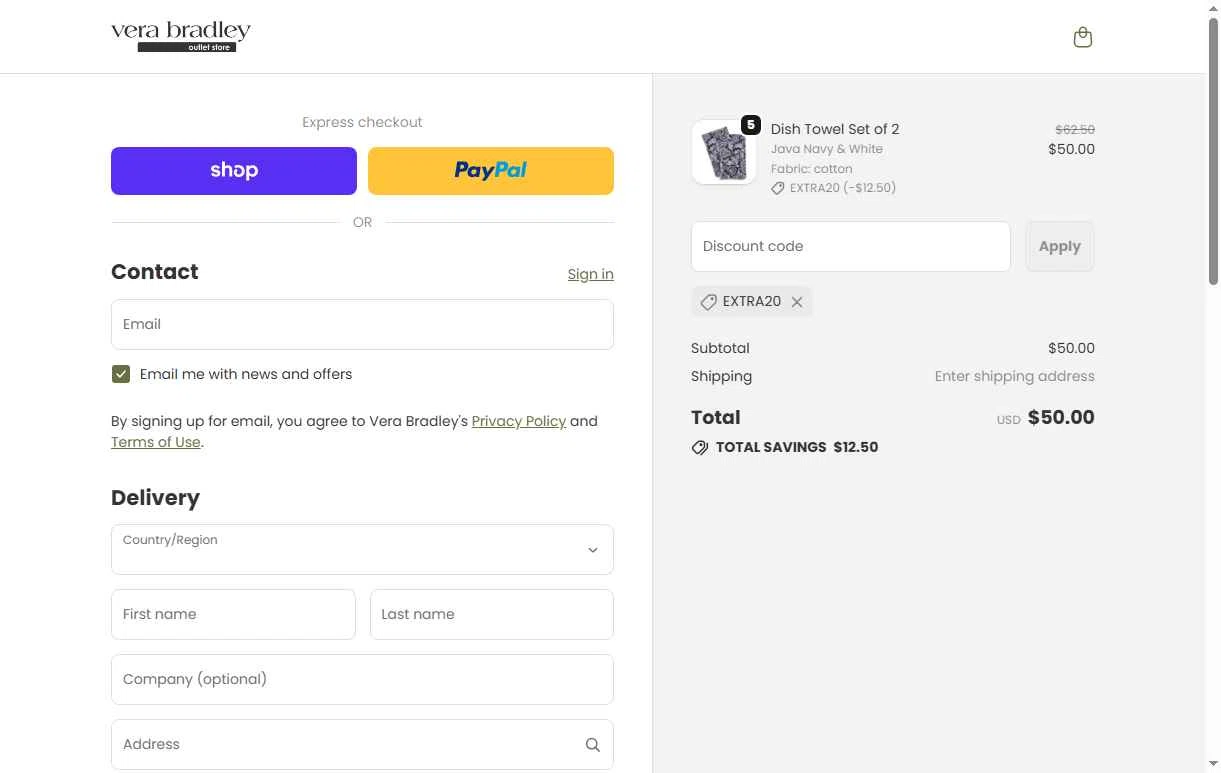Click the Apply discount button
This screenshot has width=1221, height=773.
coord(1060,246)
